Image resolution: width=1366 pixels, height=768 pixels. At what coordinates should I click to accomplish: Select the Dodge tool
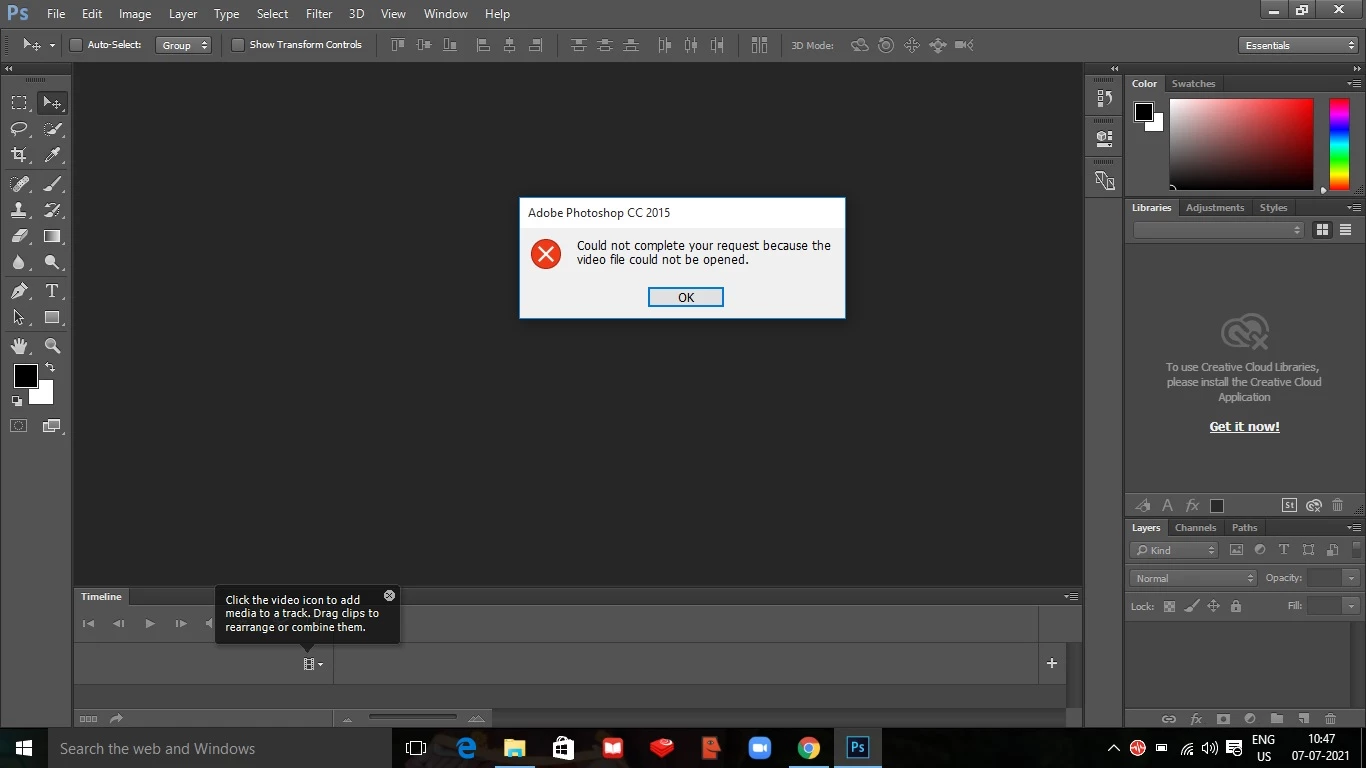52,263
